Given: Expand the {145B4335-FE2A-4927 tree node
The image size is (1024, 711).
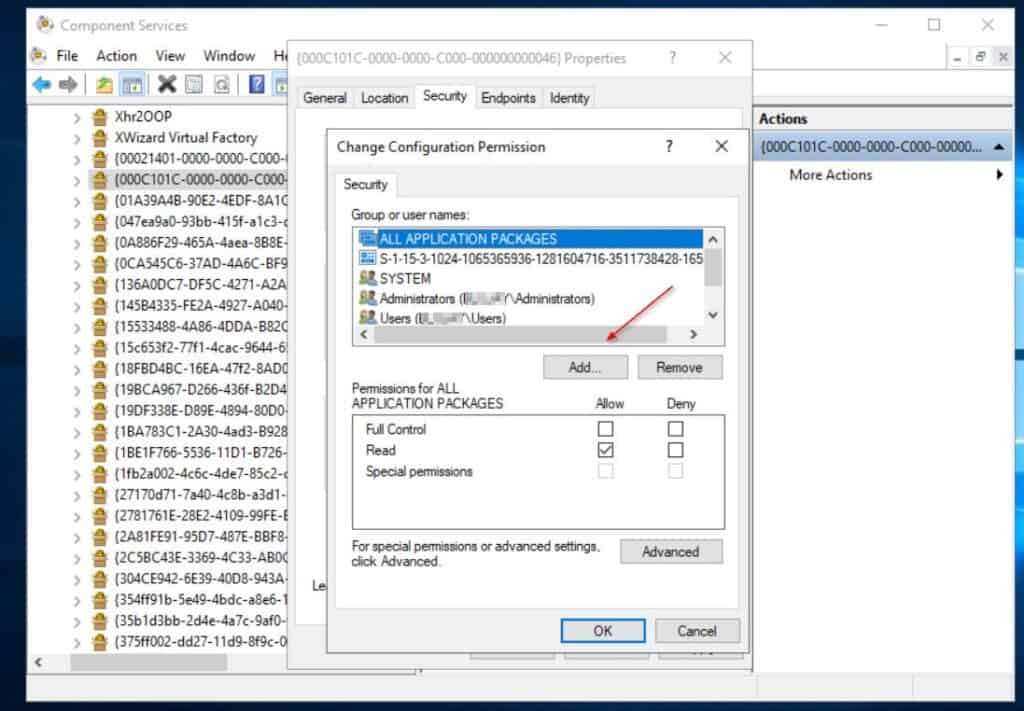Looking at the screenshot, I should 77,306.
